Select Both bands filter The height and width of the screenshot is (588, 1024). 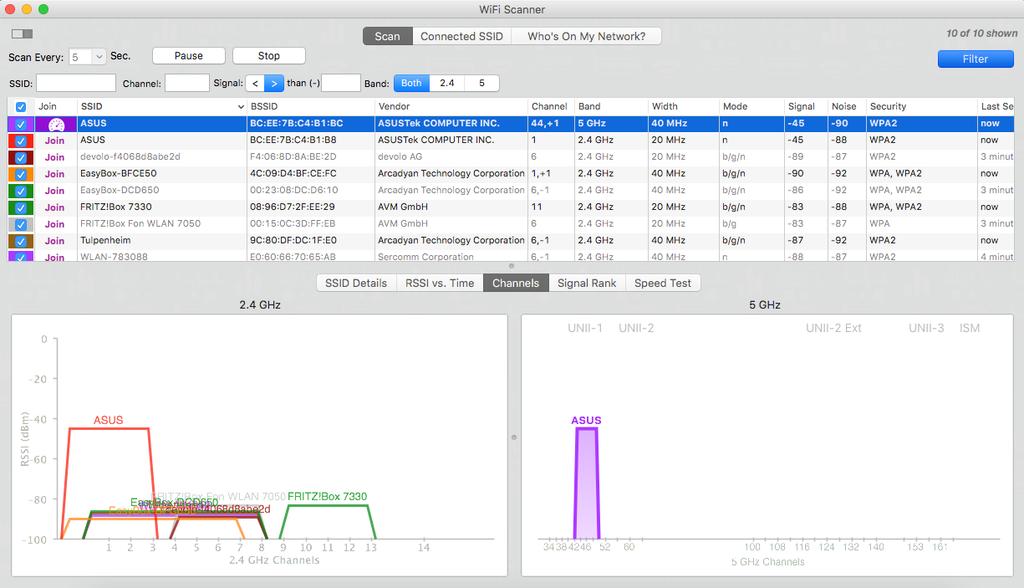[411, 83]
